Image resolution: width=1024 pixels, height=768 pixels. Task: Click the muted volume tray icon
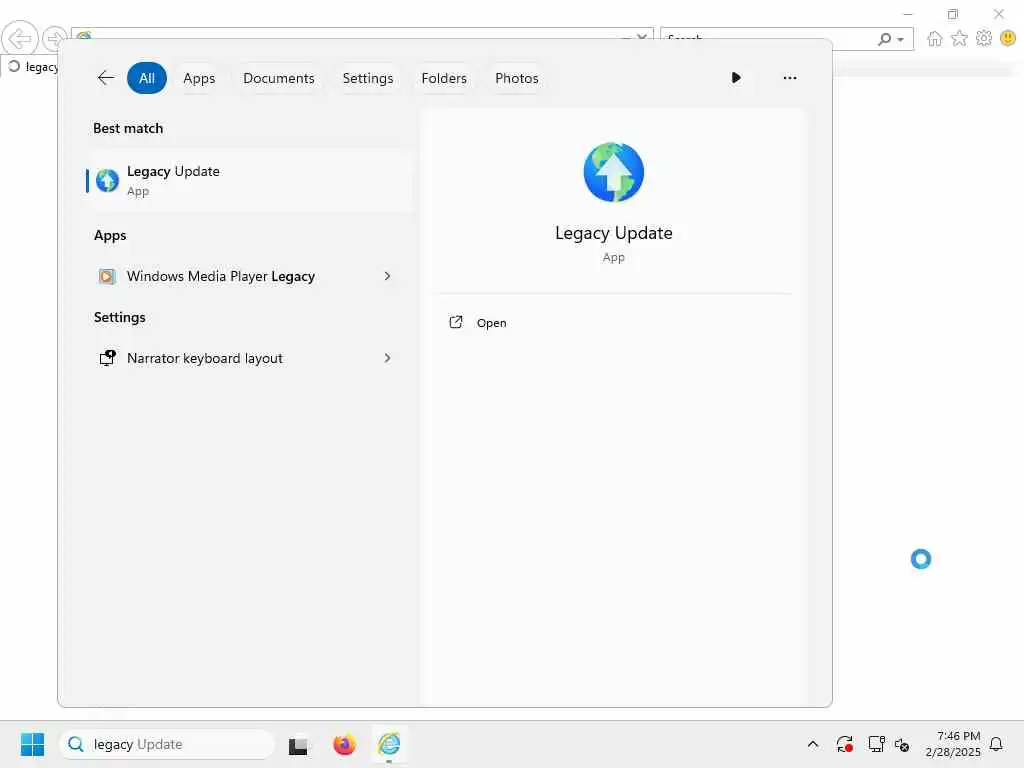(x=902, y=744)
